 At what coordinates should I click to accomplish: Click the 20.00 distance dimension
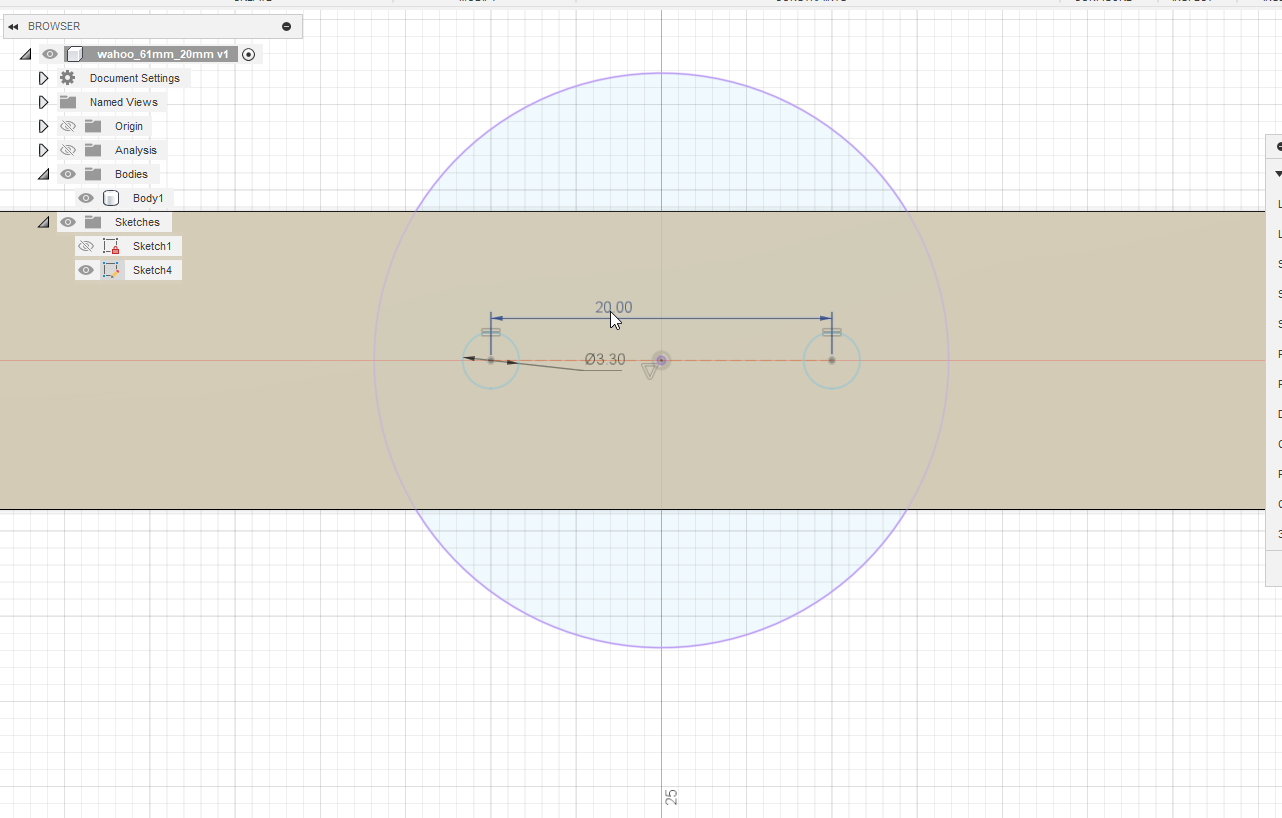pyautogui.click(x=613, y=307)
